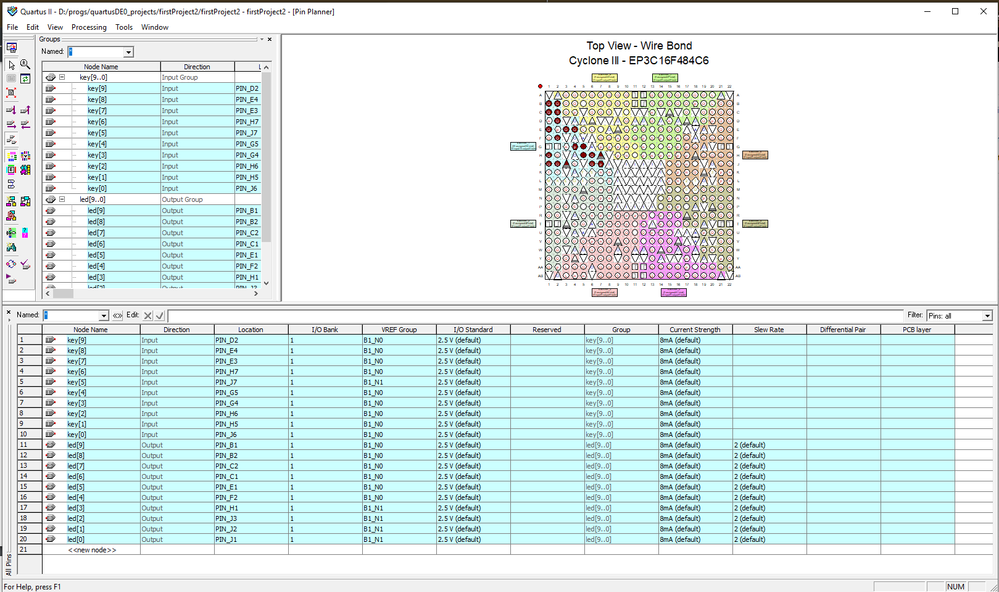Click the VREF Group column header
Image resolution: width=999 pixels, height=592 pixels.
click(399, 329)
